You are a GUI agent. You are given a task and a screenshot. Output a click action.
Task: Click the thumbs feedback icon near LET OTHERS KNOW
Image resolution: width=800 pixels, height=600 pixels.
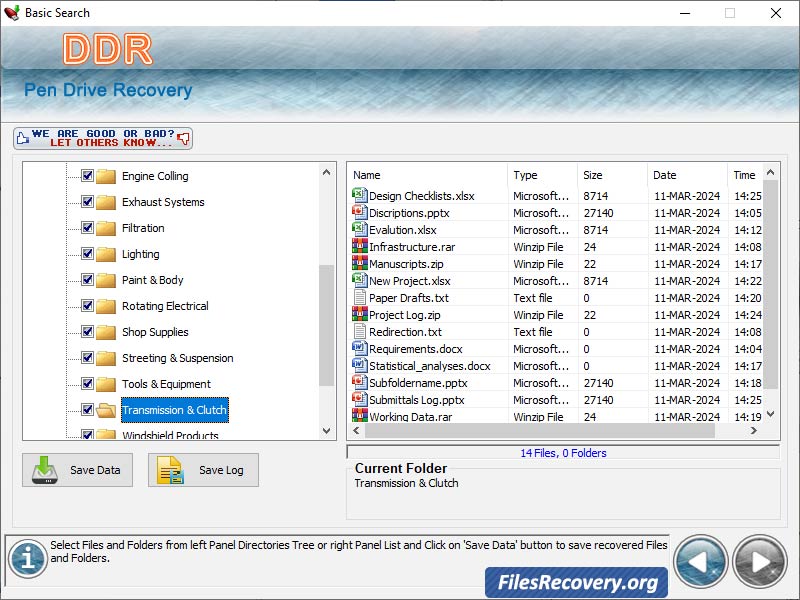coord(184,139)
